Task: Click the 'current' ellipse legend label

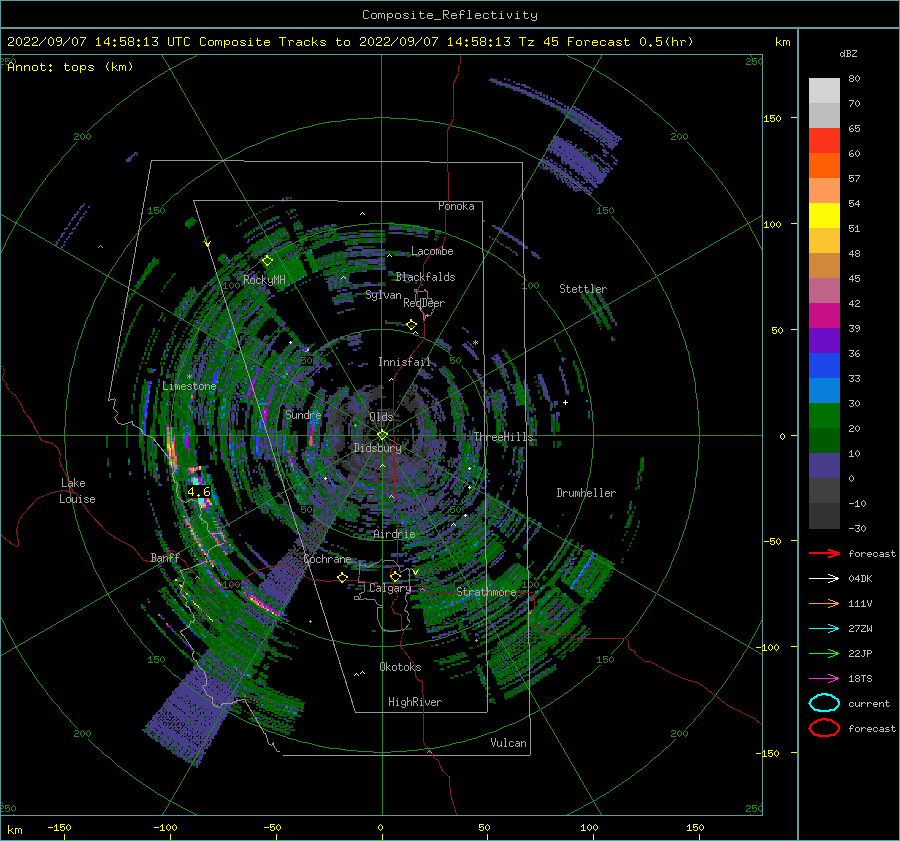Action: pyautogui.click(x=869, y=704)
